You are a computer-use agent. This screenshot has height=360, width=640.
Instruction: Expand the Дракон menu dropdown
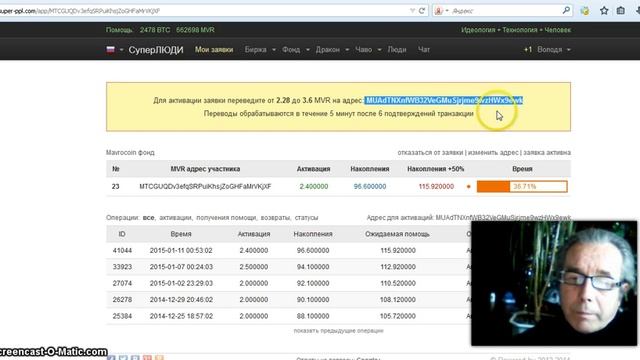coord(347,50)
